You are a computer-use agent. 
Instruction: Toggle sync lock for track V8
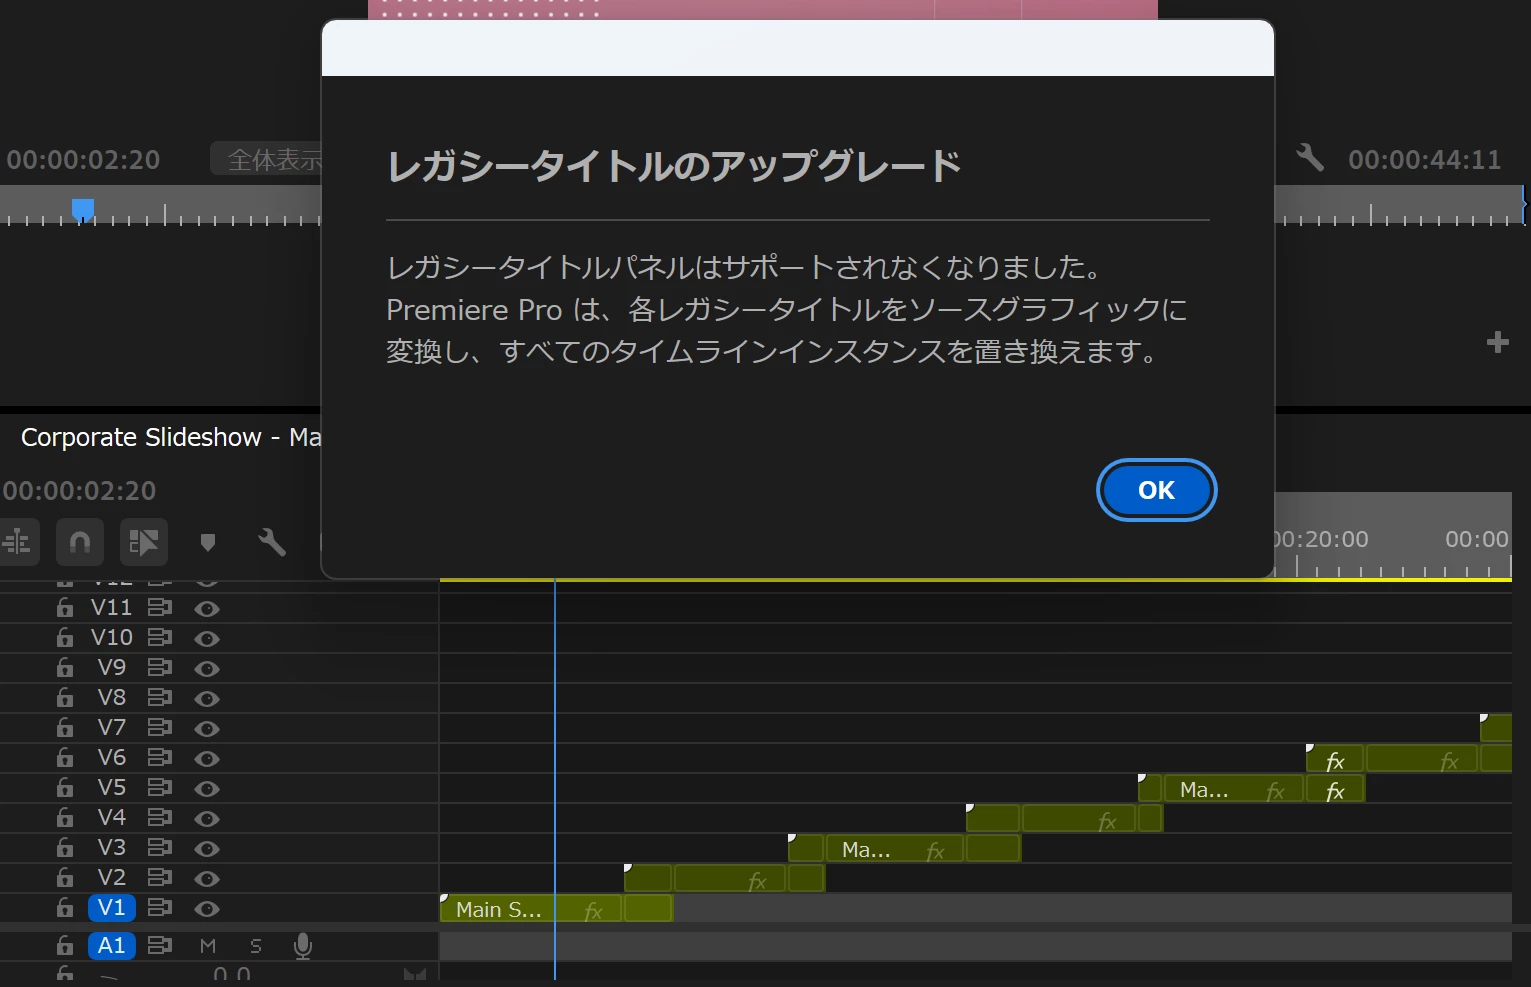159,697
